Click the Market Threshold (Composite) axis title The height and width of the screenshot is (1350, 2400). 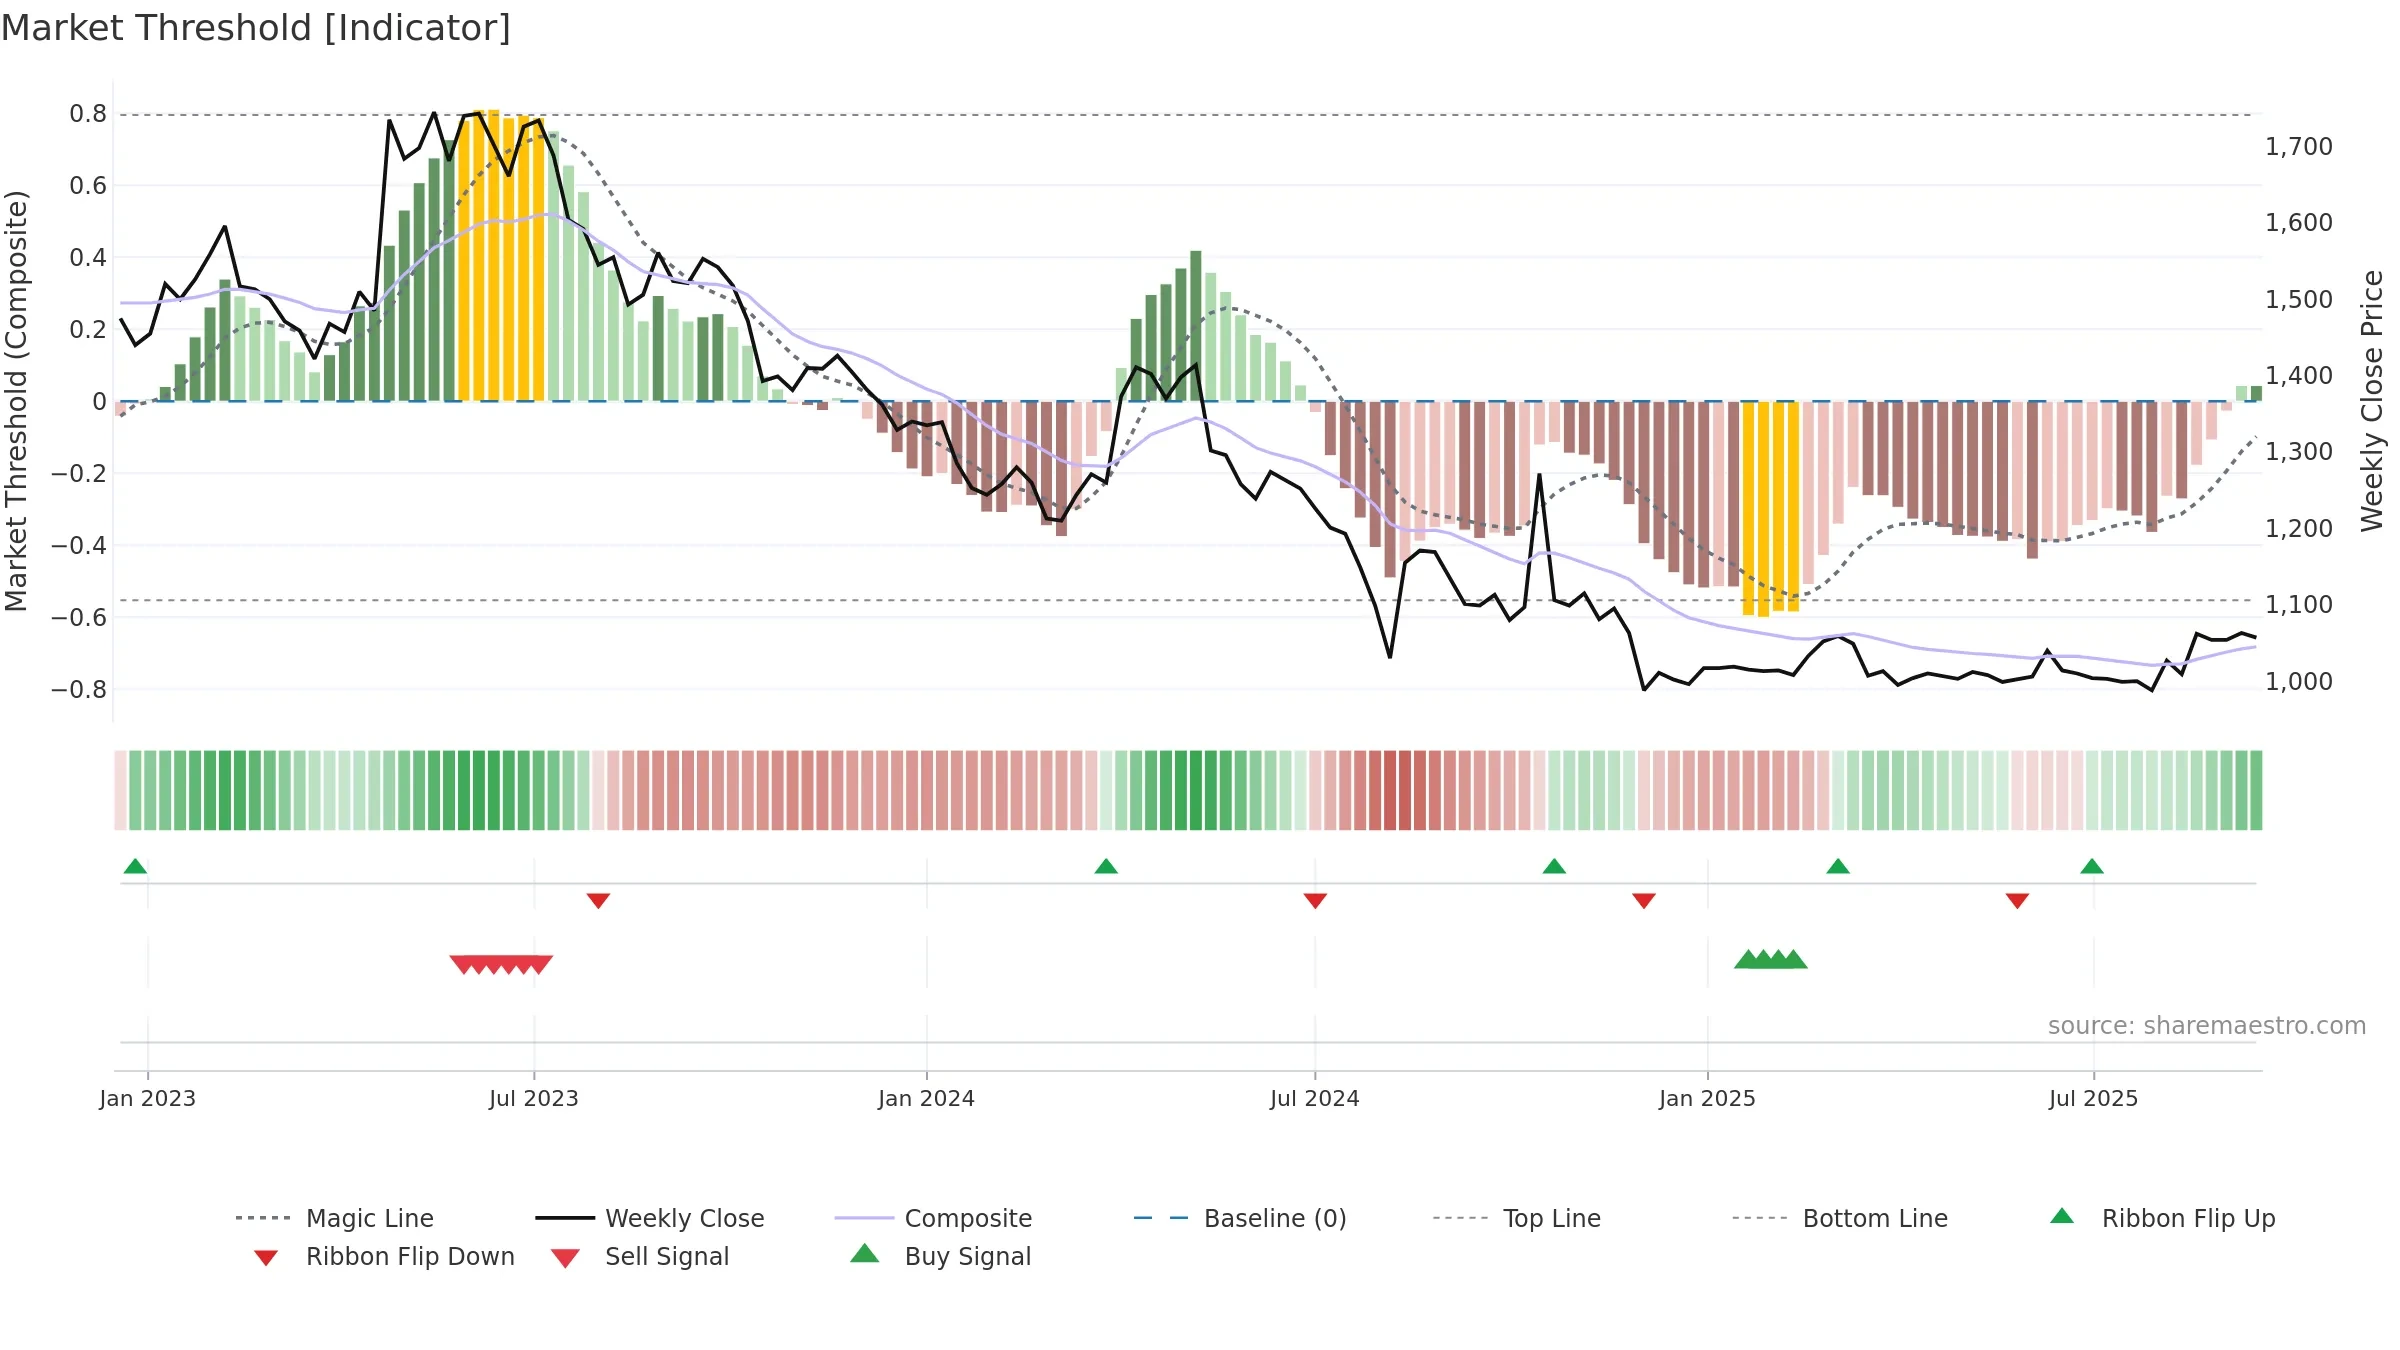16,400
